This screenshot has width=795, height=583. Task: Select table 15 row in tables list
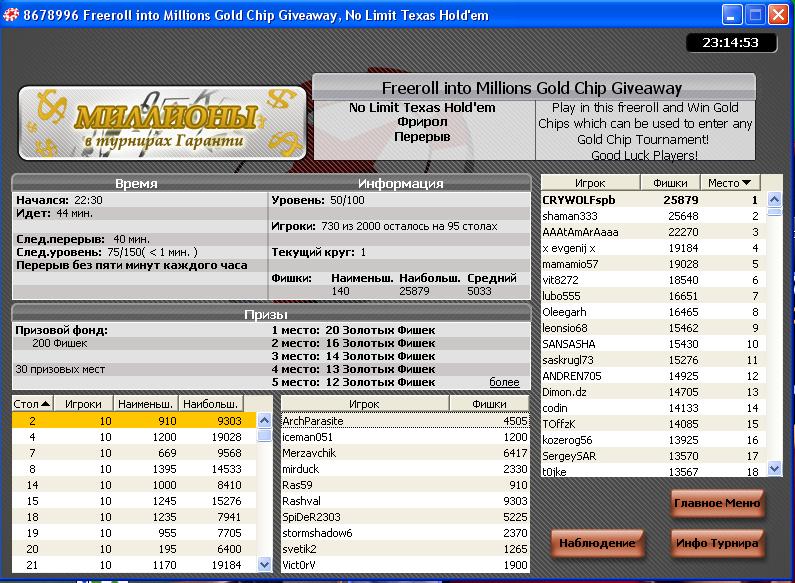click(133, 500)
